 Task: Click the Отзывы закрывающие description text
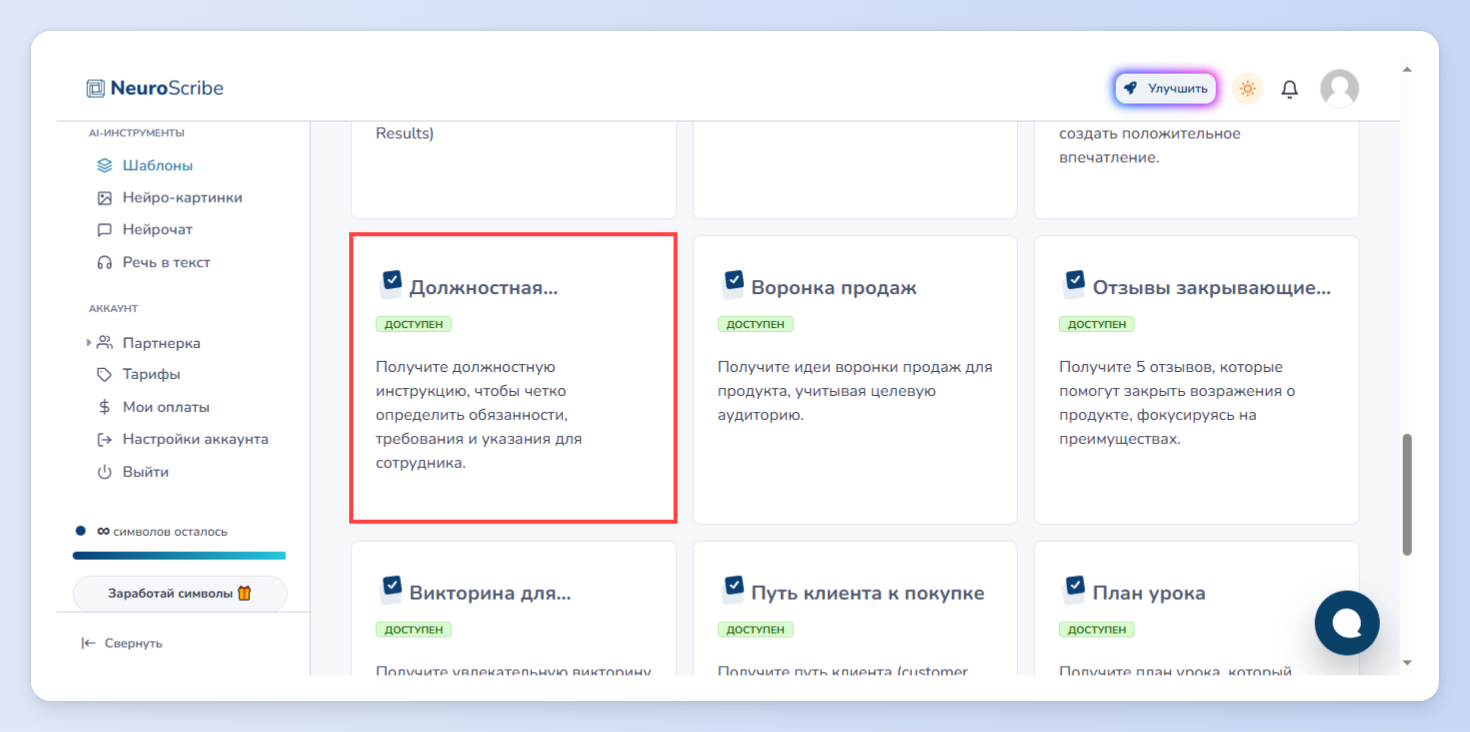pyautogui.click(x=1177, y=403)
